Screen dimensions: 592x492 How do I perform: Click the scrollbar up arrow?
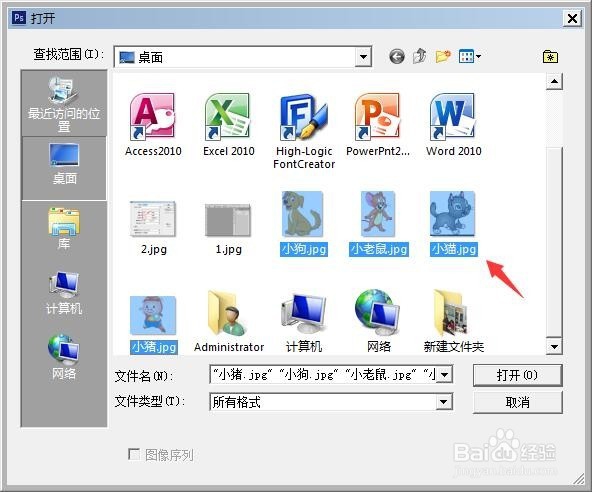pos(554,81)
